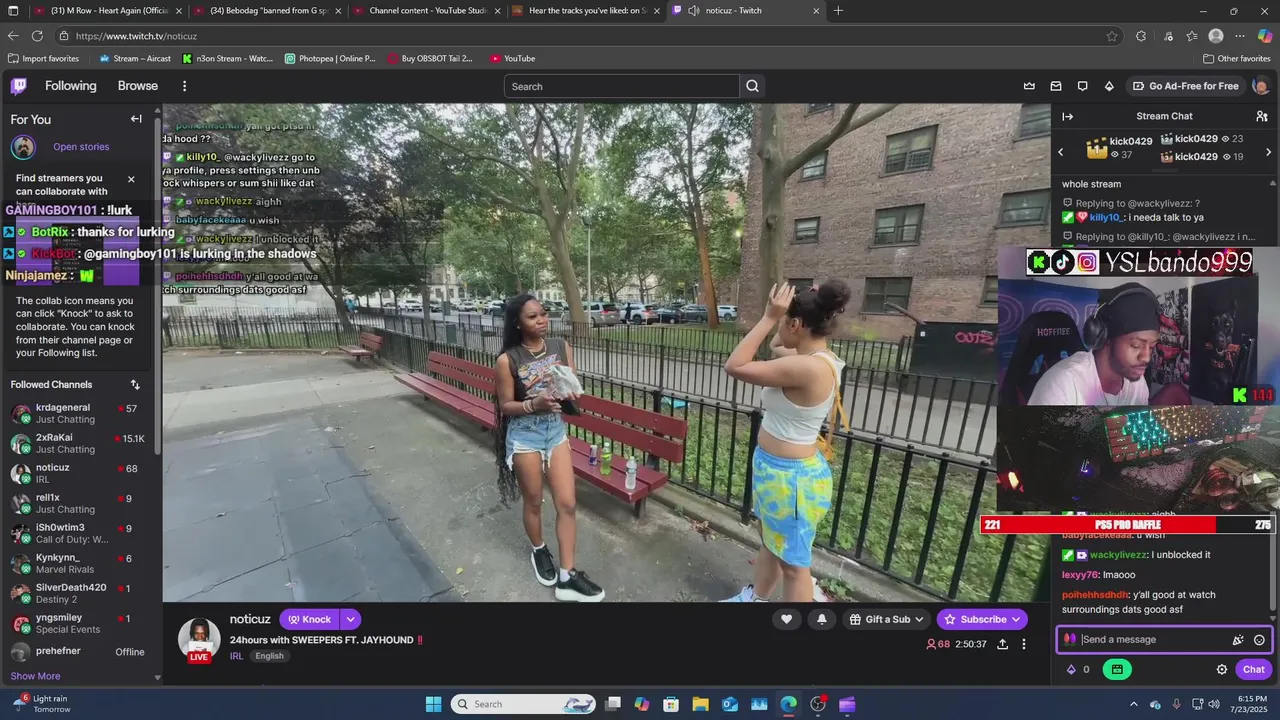Follow noticuz with the heart button

coord(786,619)
